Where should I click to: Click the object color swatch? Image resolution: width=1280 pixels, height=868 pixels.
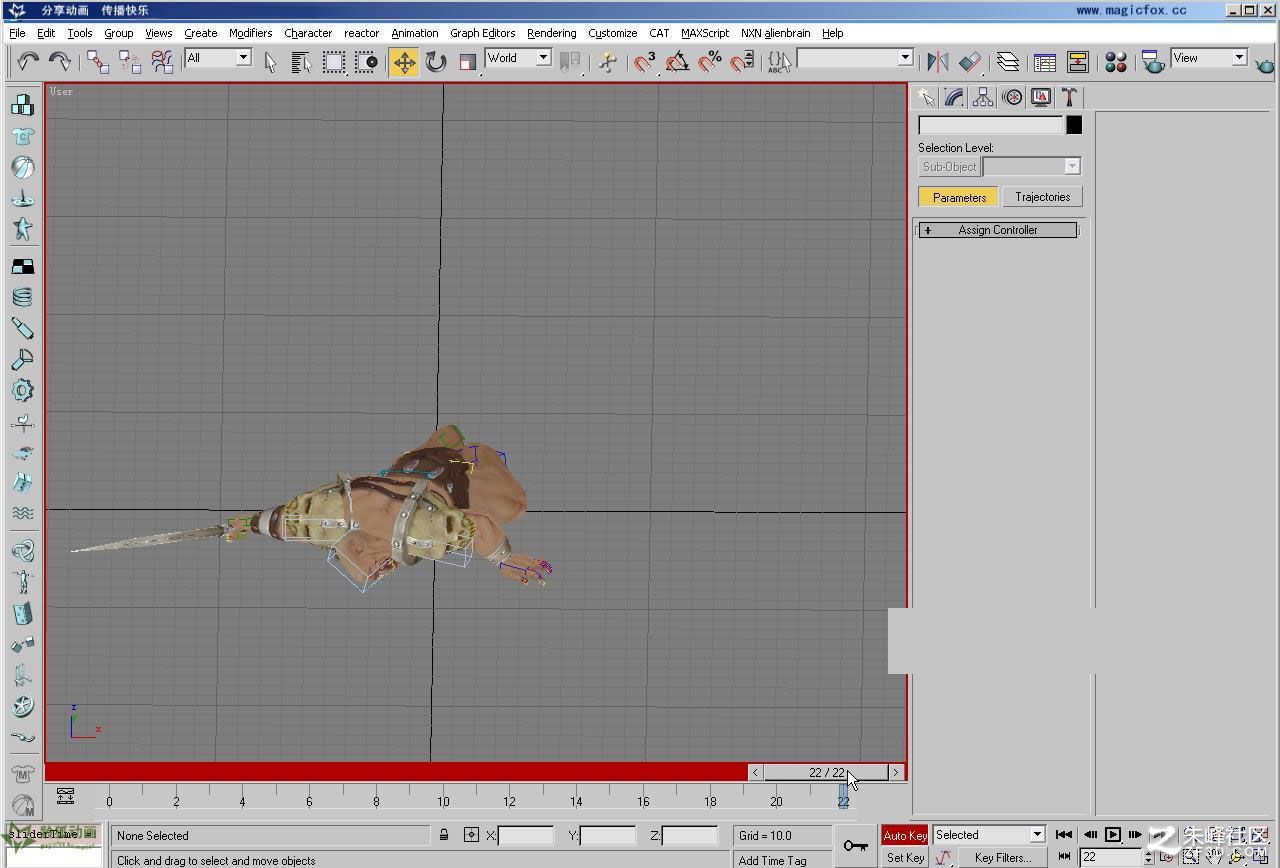[x=1074, y=125]
